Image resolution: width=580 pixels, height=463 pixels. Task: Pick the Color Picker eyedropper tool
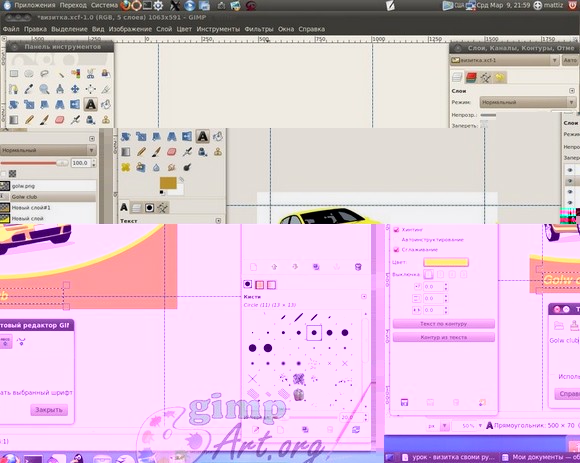[x=29, y=89]
